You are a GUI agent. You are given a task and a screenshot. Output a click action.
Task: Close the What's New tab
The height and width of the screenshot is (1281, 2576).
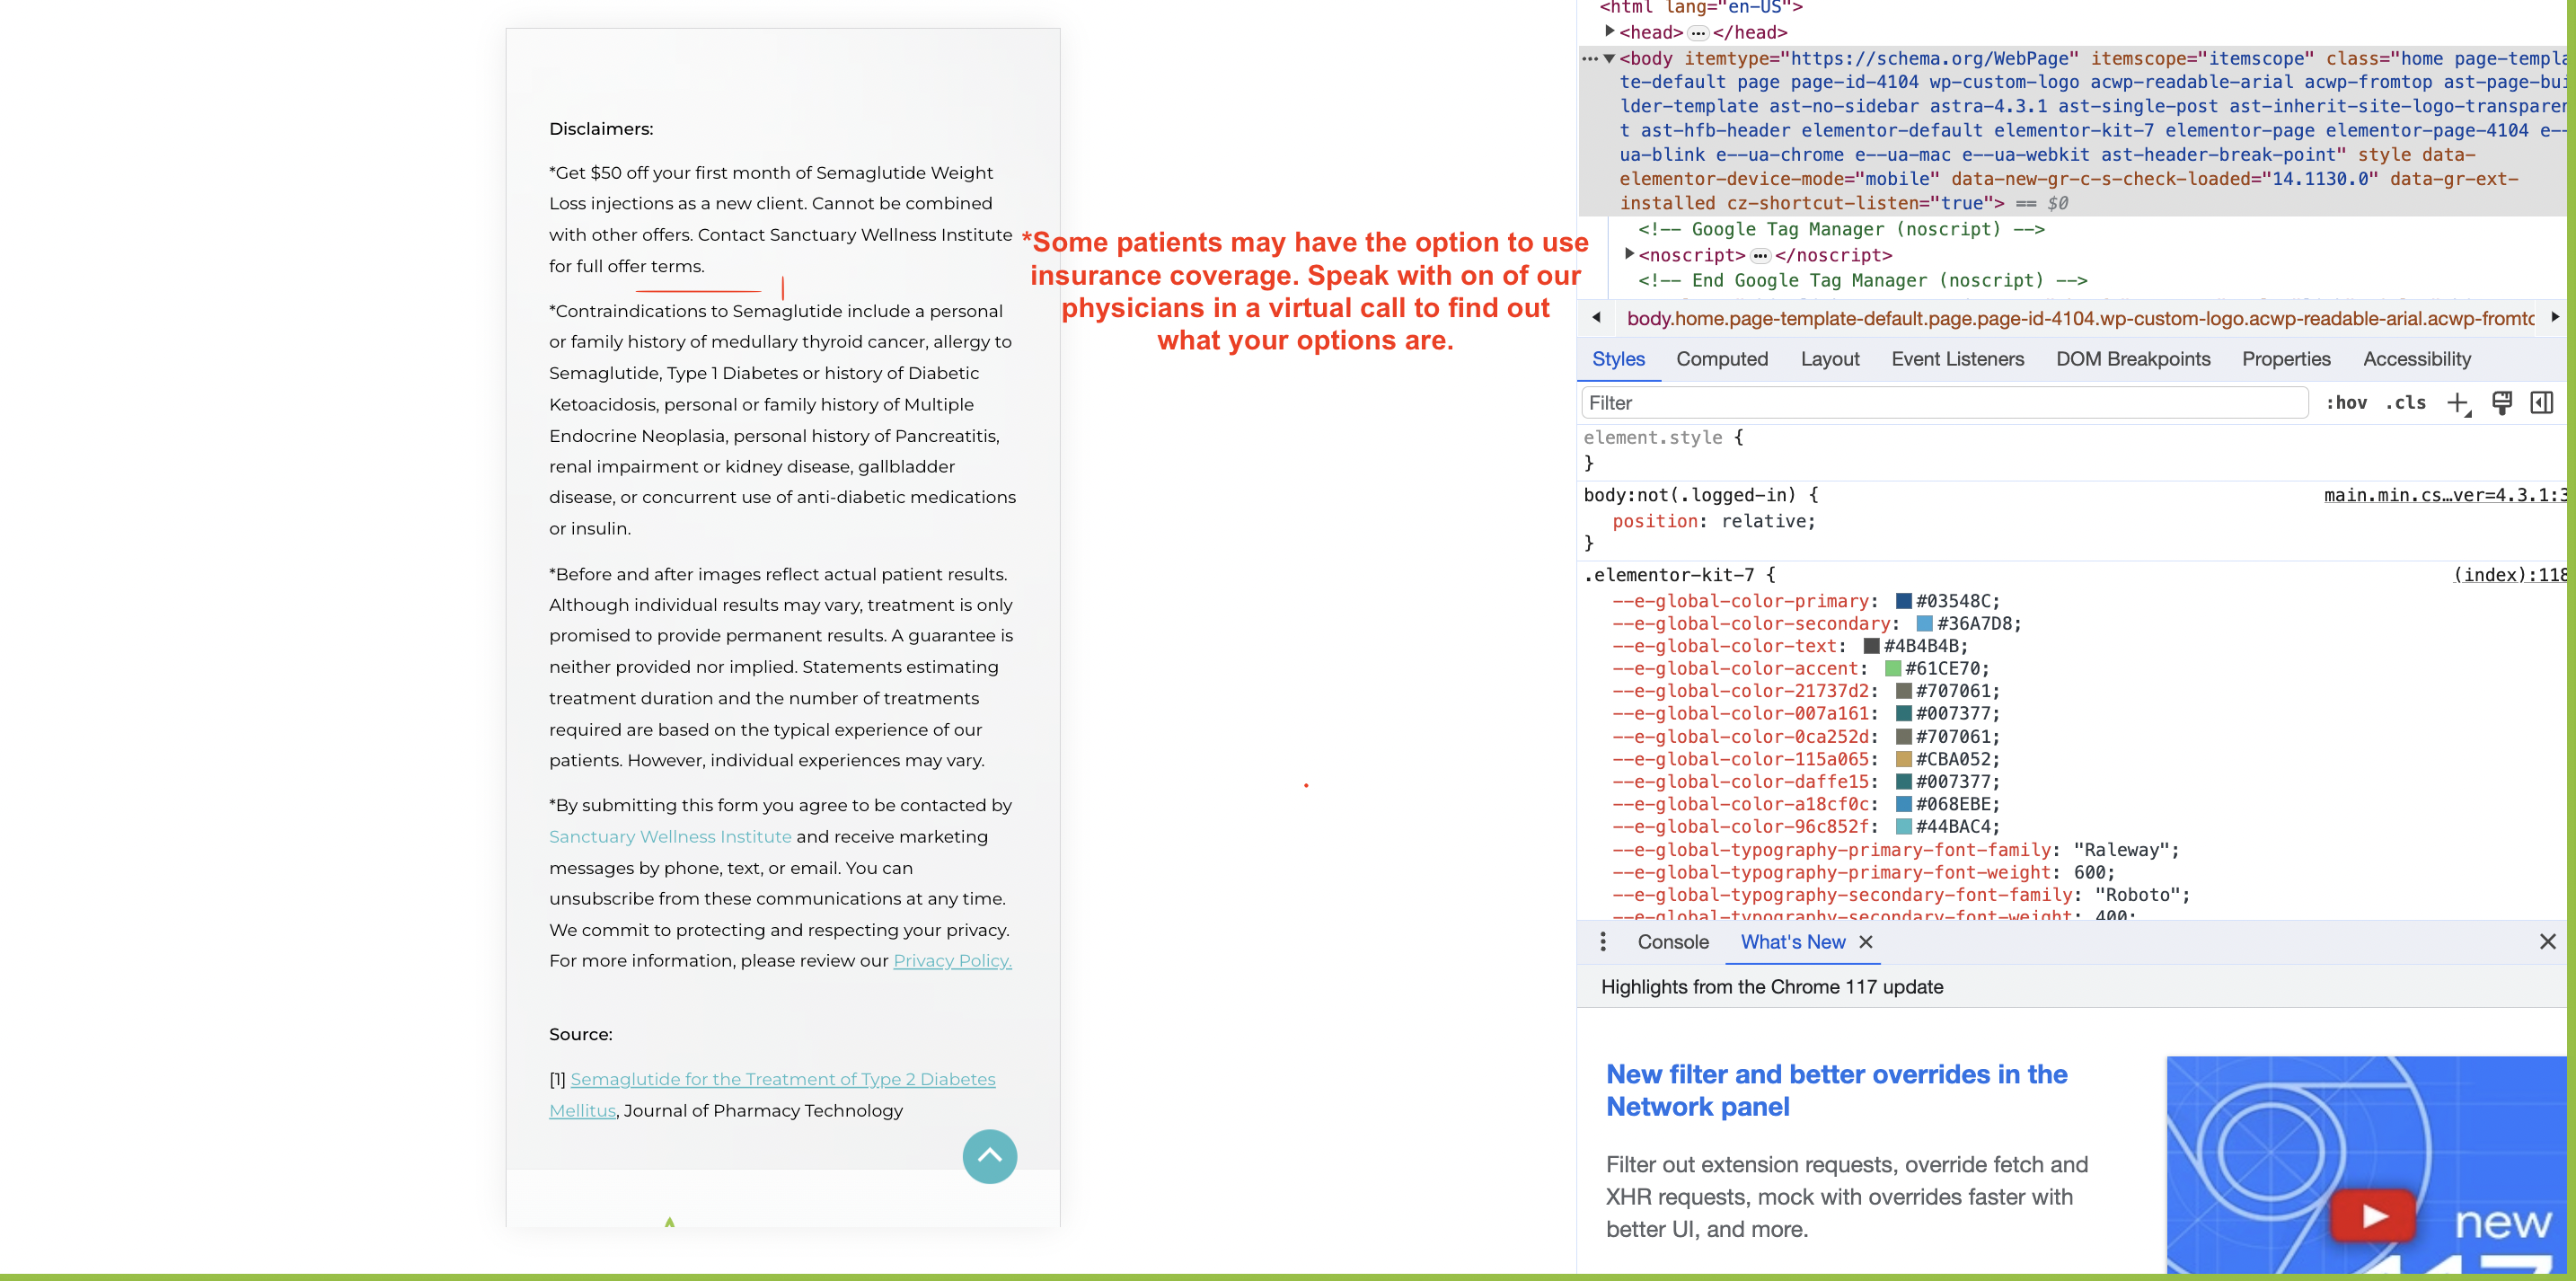(1866, 942)
